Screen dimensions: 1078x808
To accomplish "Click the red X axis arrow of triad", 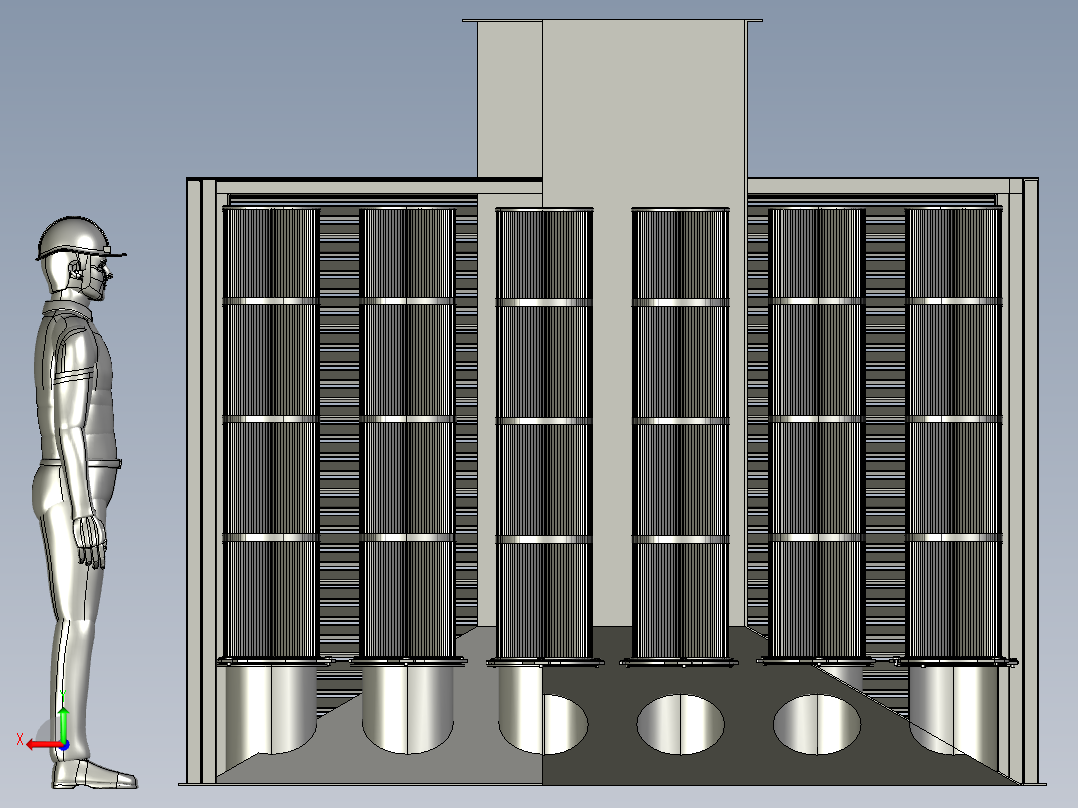I will click(43, 745).
